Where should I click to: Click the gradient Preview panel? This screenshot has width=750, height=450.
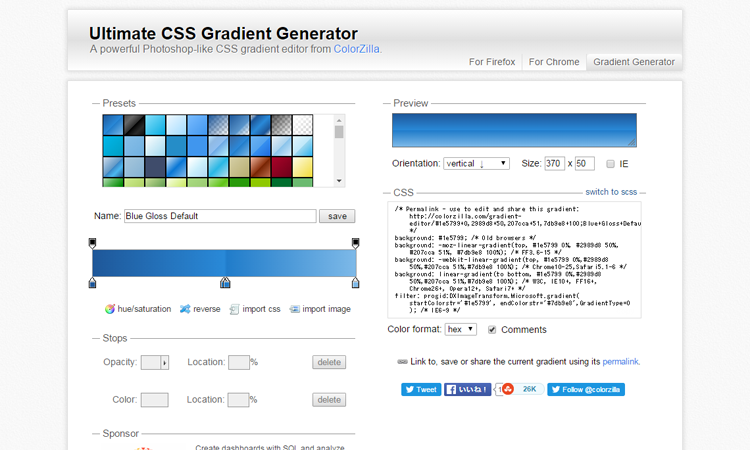click(514, 130)
